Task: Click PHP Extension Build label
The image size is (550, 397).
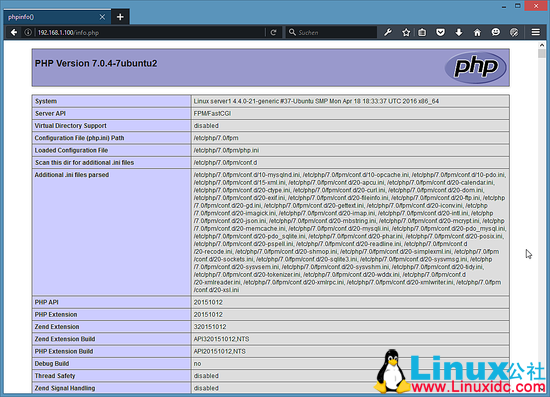Action: [x=64, y=351]
